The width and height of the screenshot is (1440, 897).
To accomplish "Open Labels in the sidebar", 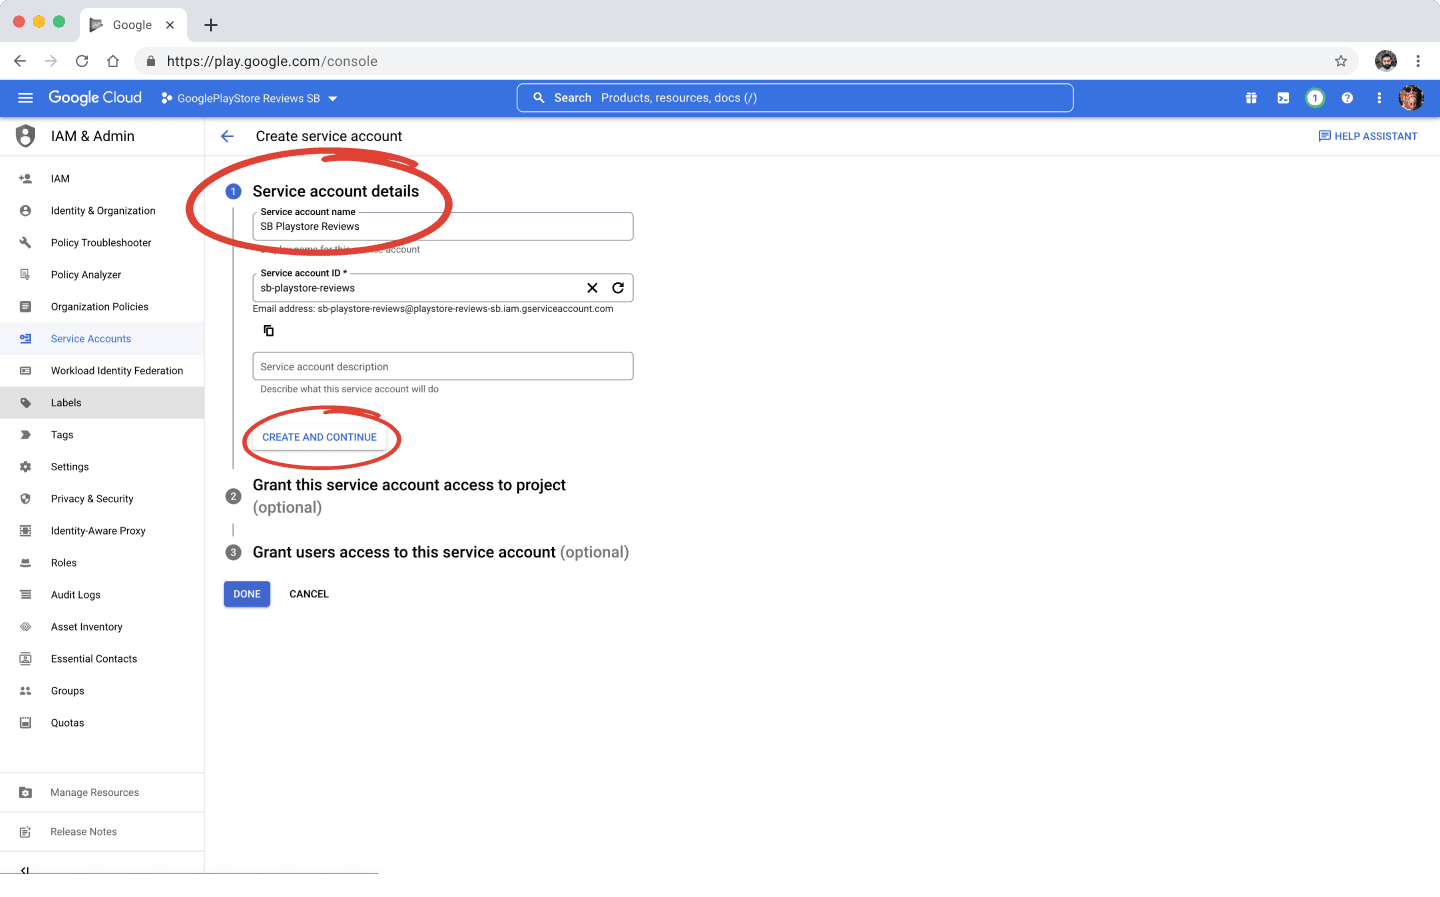I will (102, 403).
